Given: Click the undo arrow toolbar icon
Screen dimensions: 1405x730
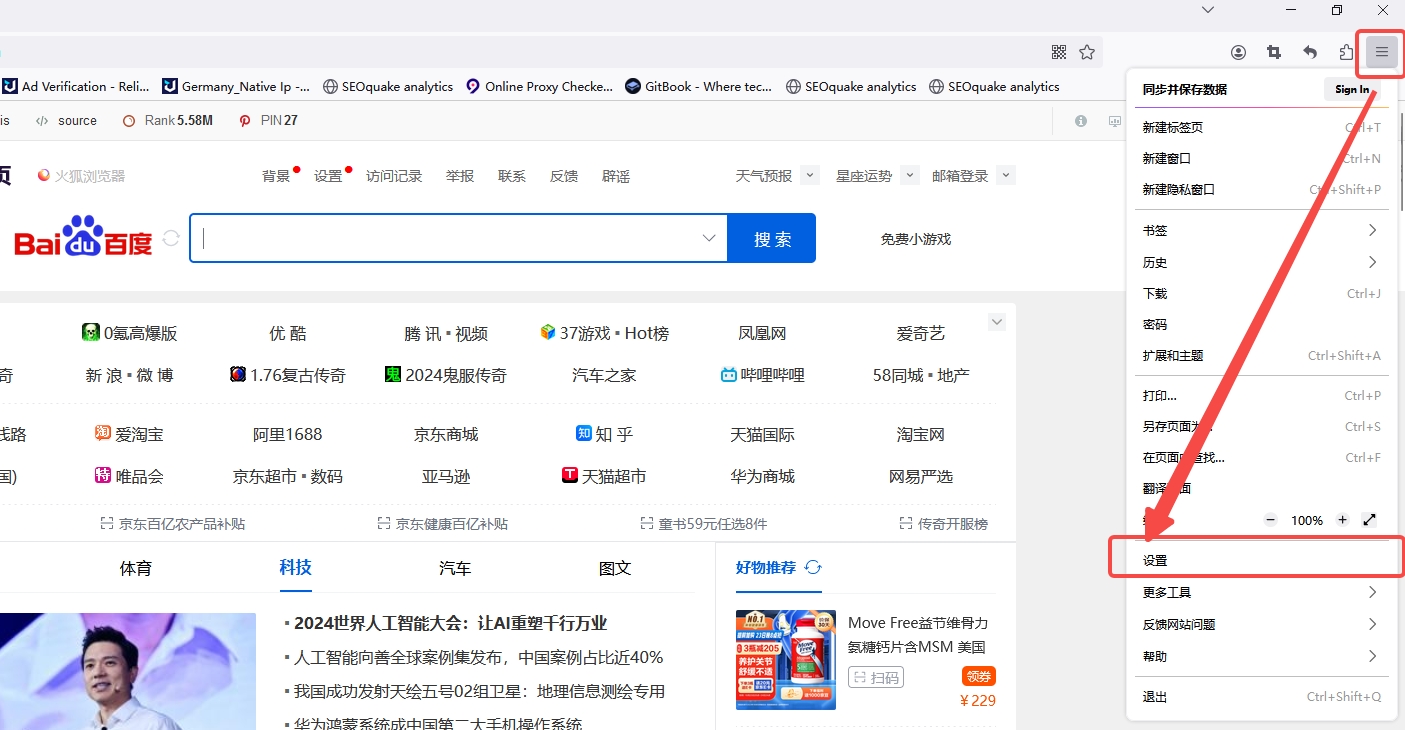Looking at the screenshot, I should [x=1310, y=52].
